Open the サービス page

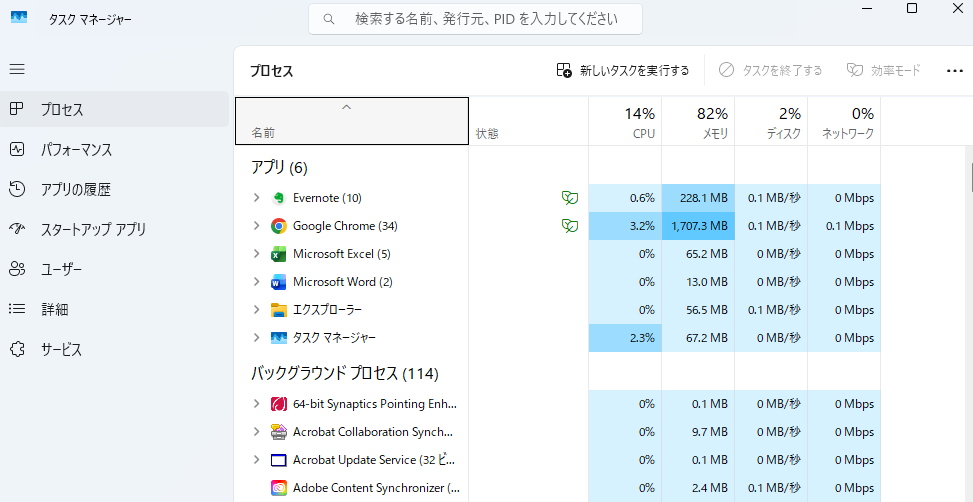(x=115, y=349)
